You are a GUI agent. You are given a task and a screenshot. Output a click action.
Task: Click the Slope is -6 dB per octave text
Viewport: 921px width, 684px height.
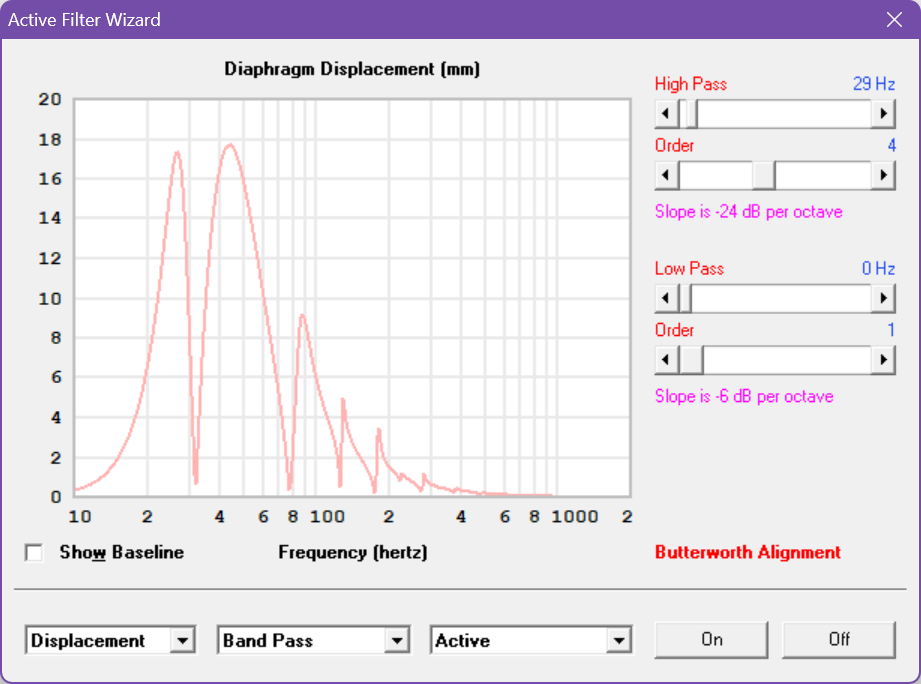pos(744,396)
